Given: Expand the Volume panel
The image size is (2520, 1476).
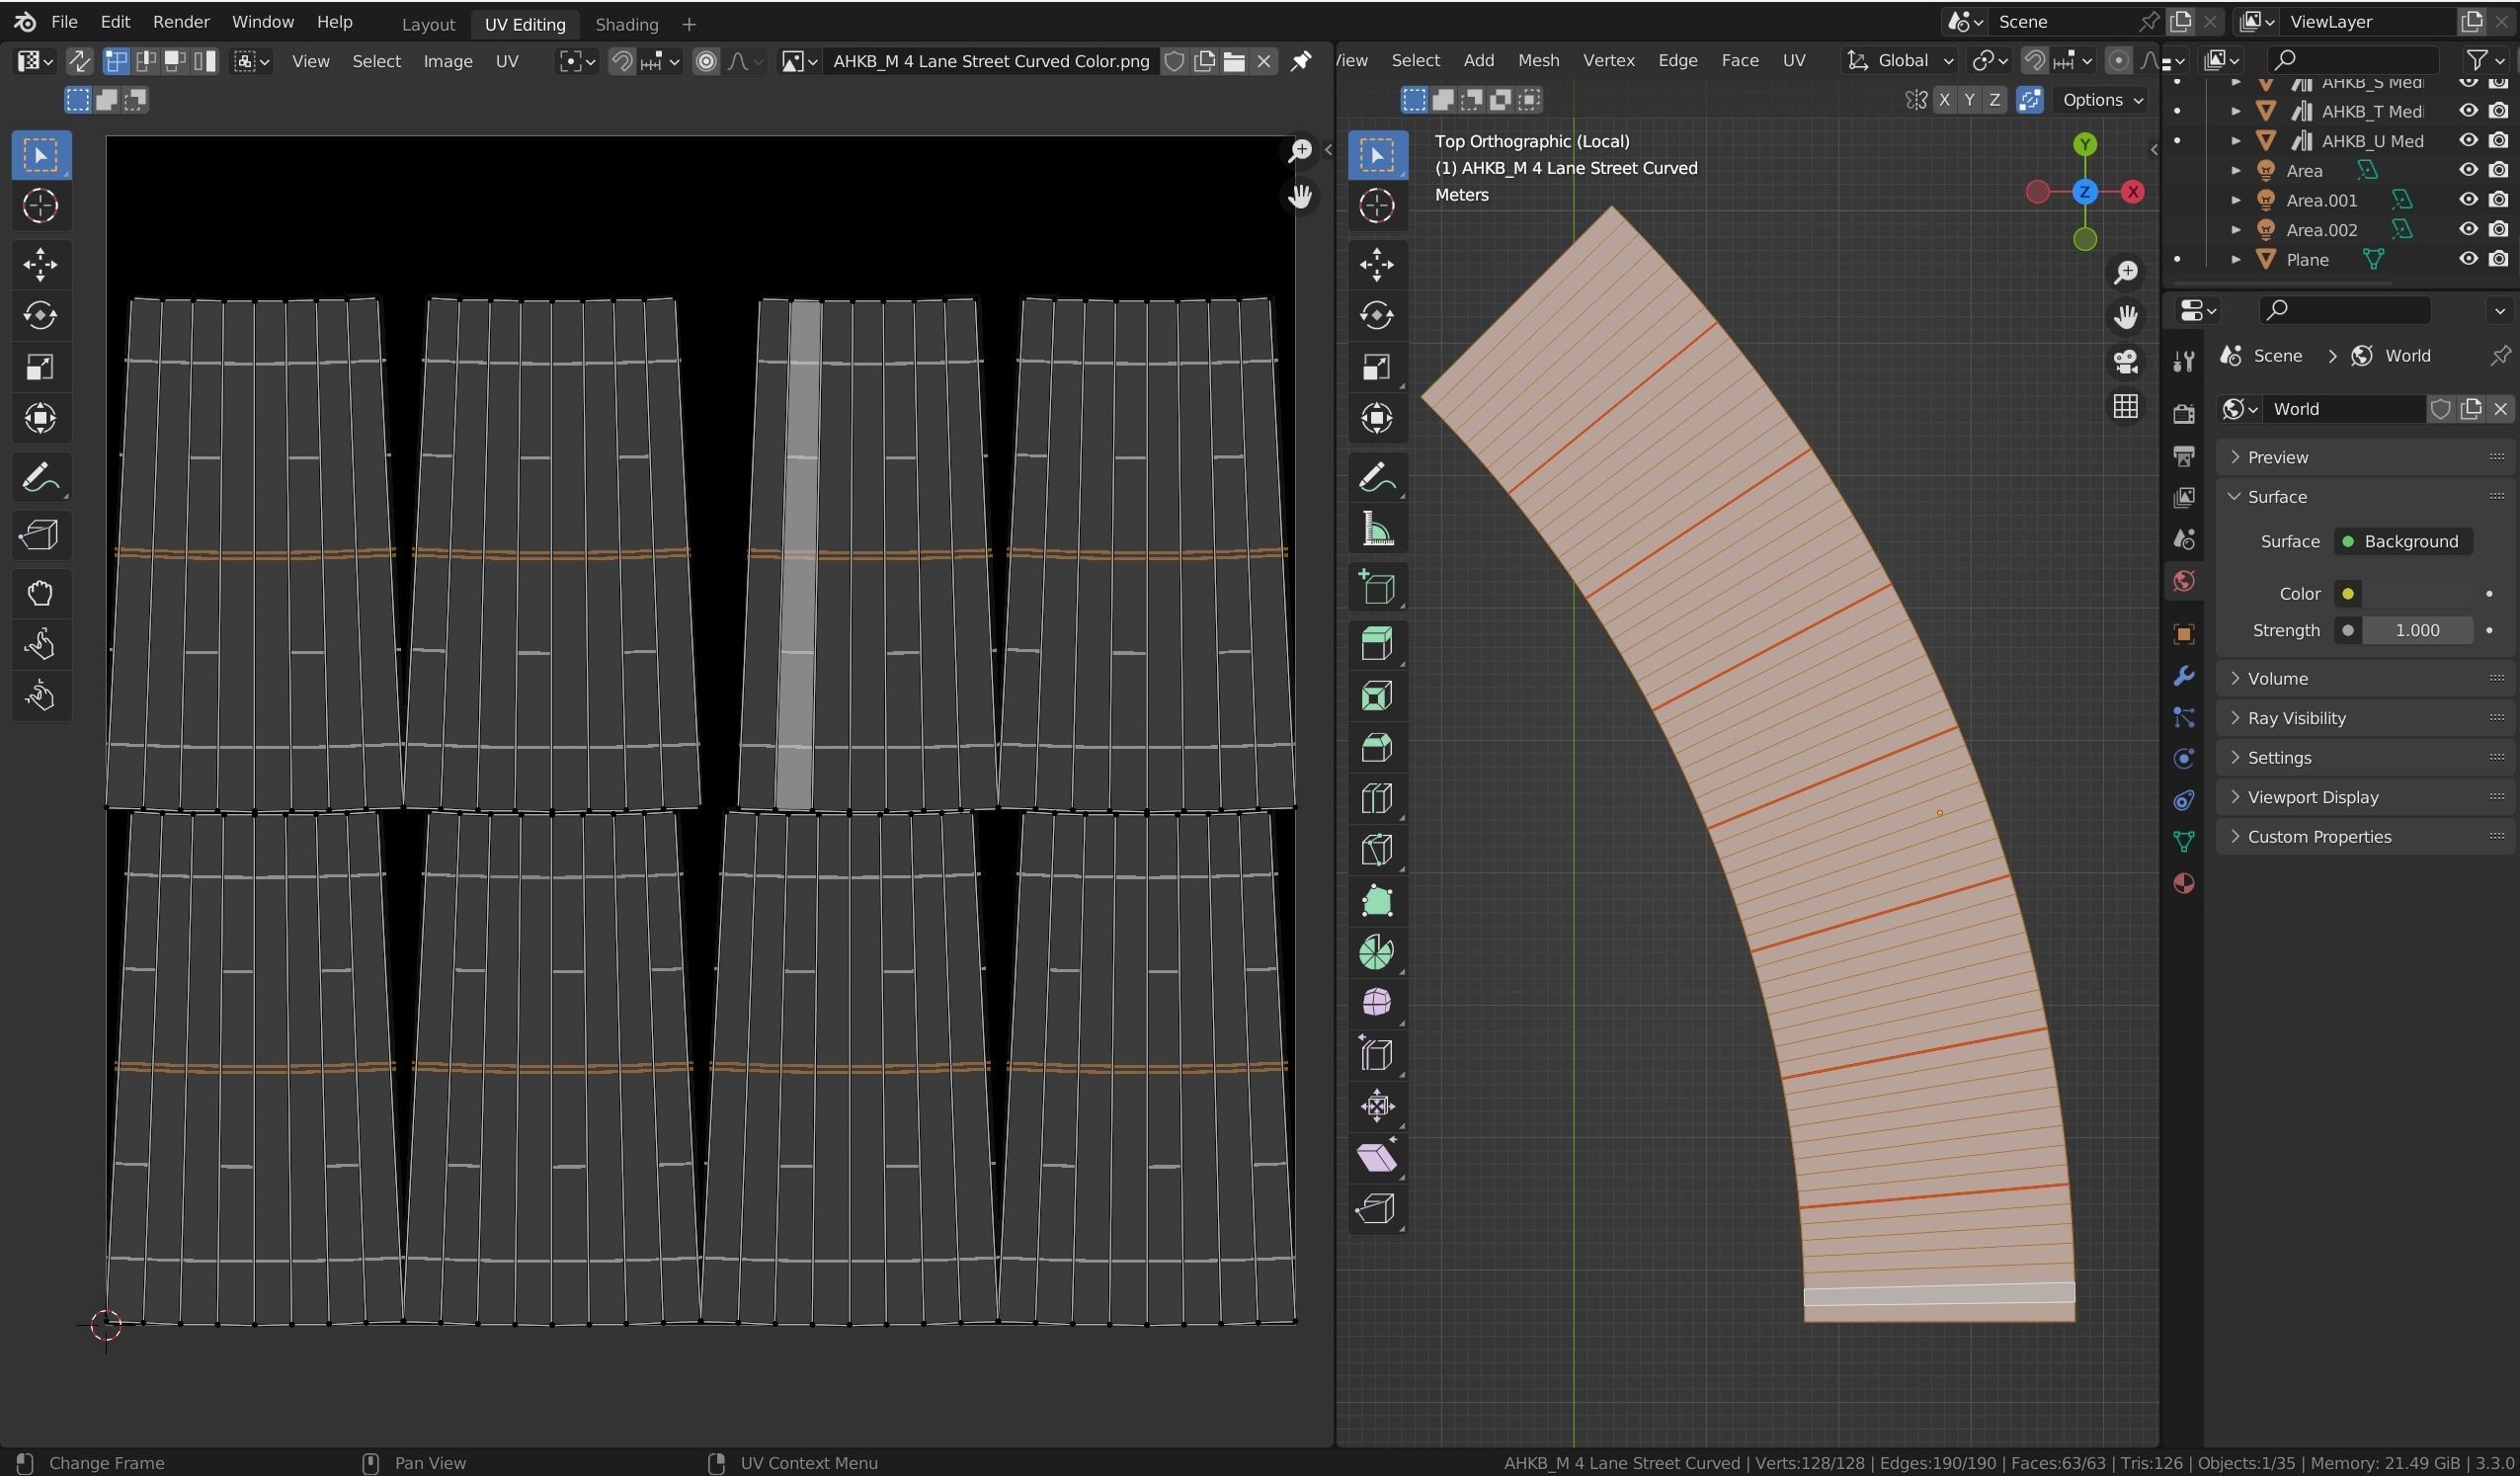Looking at the screenshot, I should 2365,678.
